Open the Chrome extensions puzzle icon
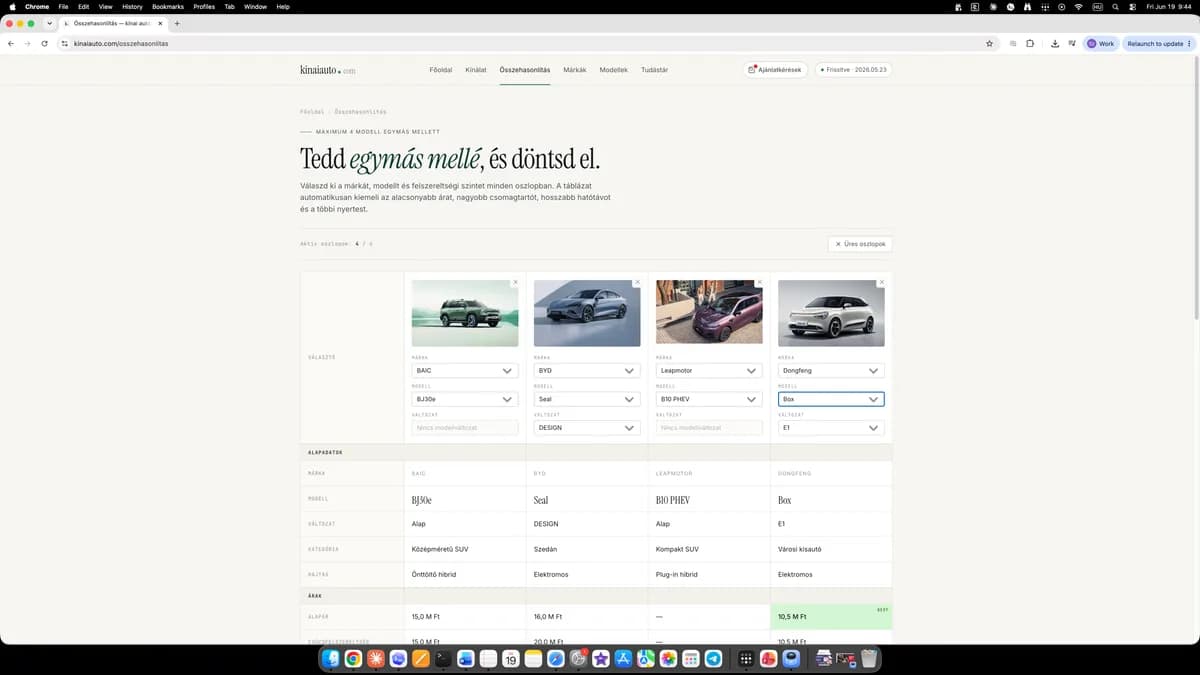Image resolution: width=1200 pixels, height=675 pixels. (1030, 44)
